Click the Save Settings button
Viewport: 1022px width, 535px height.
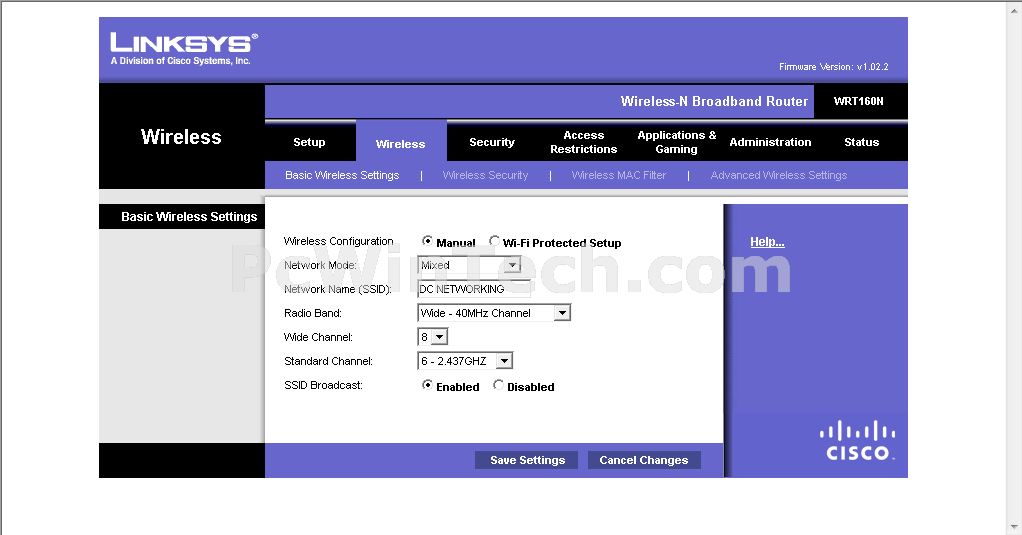pos(527,460)
